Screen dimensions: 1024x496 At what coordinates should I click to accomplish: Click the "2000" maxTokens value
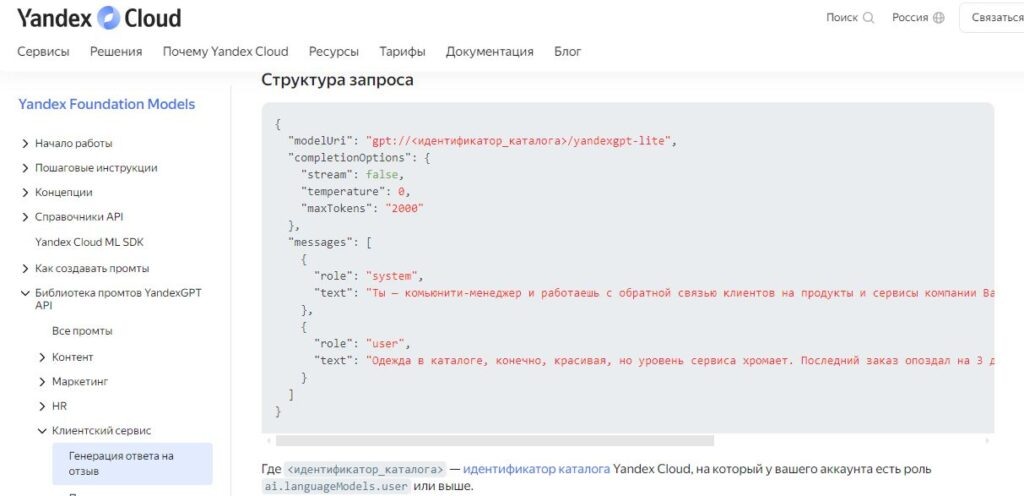405,209
